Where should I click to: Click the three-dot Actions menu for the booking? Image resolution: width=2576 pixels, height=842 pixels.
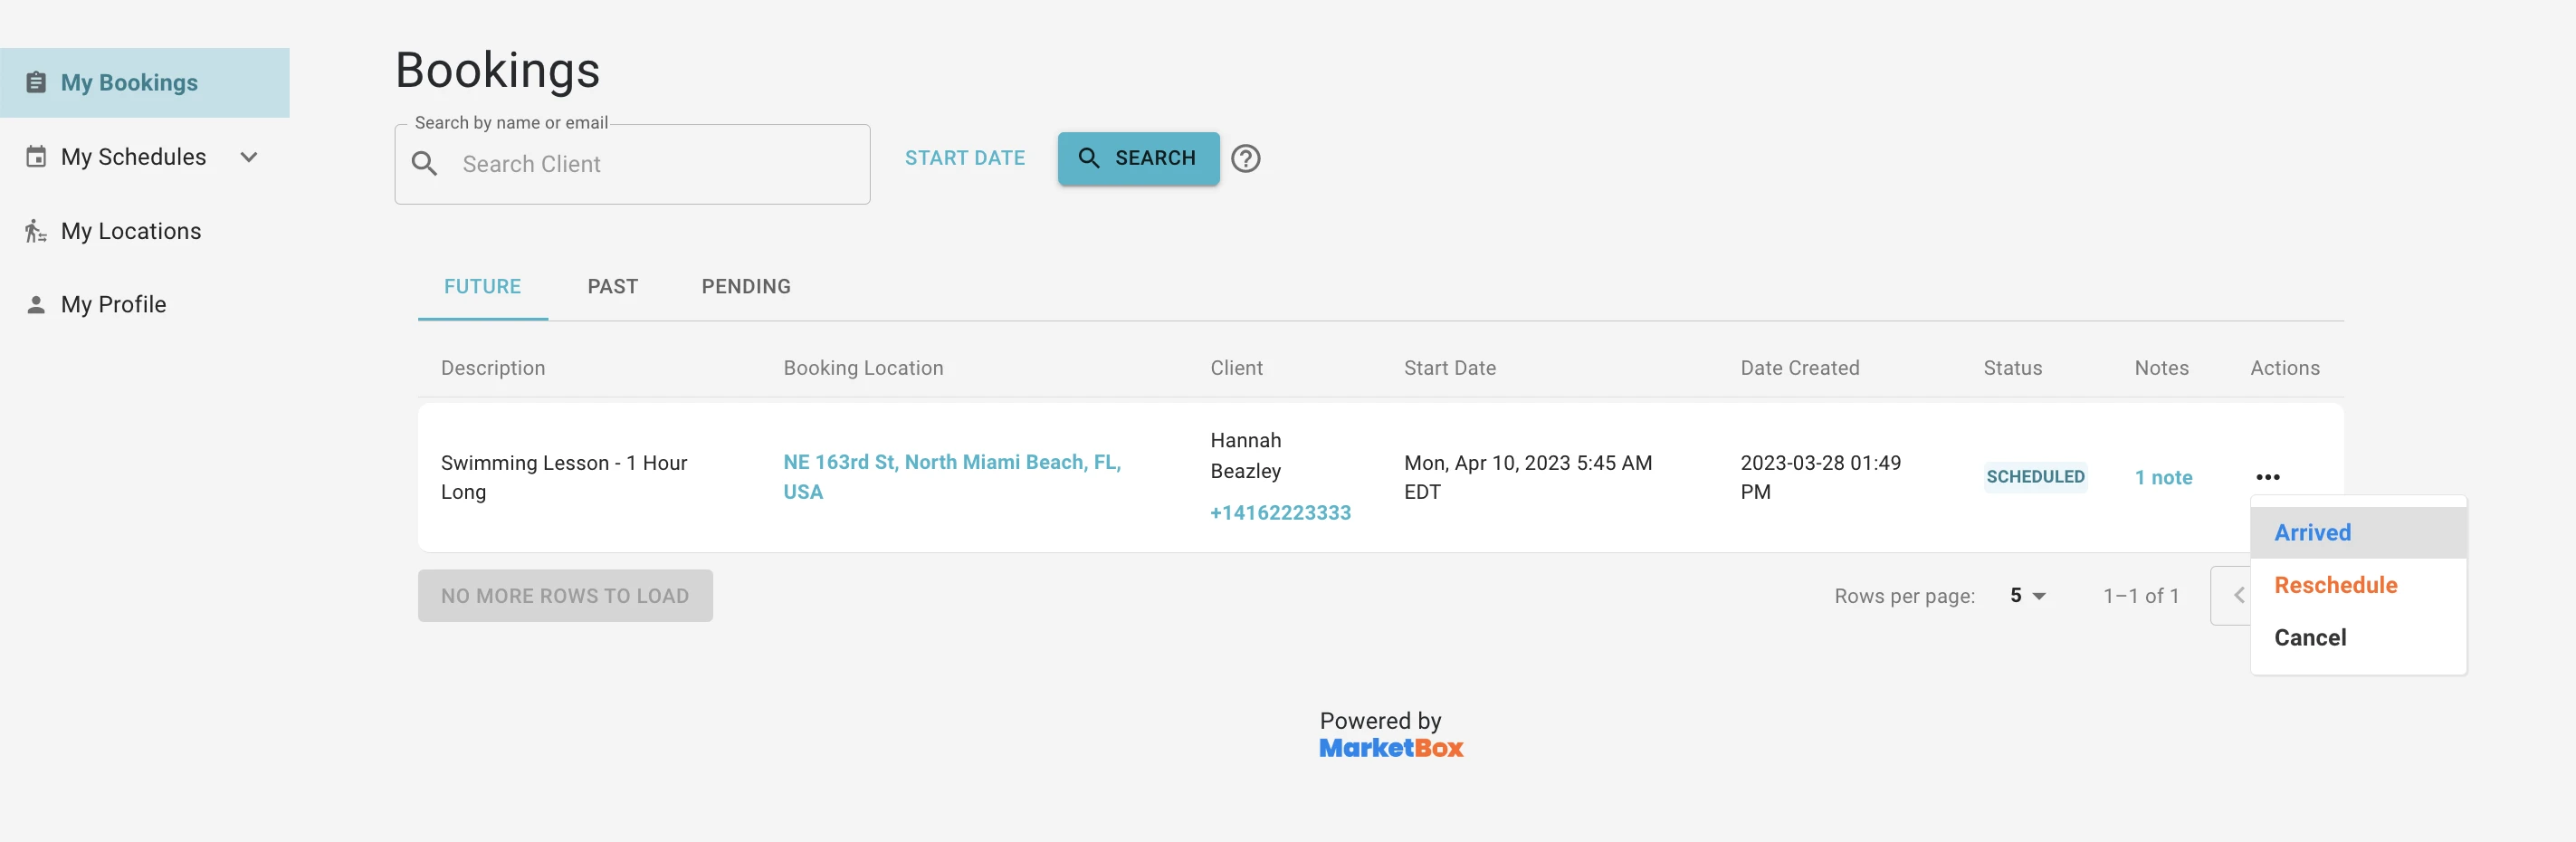click(x=2268, y=477)
